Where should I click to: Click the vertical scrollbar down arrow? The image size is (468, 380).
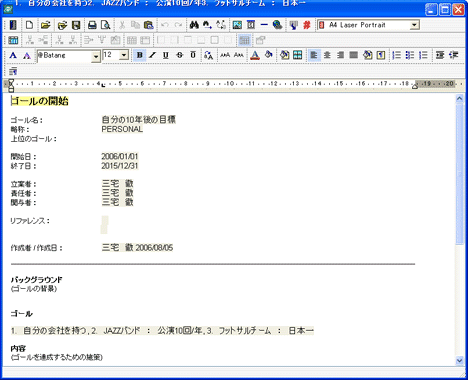point(460,360)
